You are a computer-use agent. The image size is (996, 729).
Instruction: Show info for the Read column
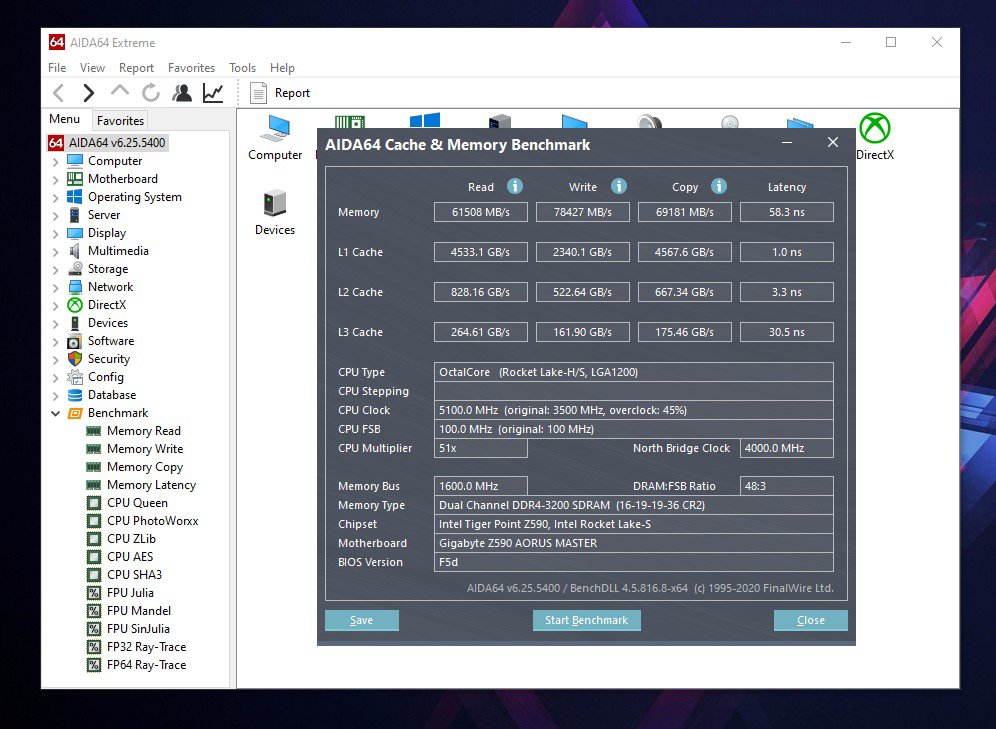(x=515, y=186)
